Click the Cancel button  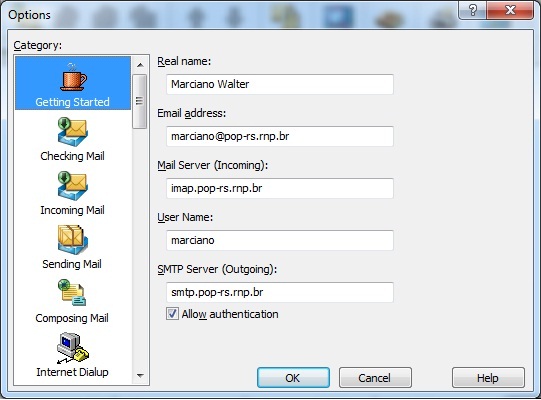click(375, 378)
